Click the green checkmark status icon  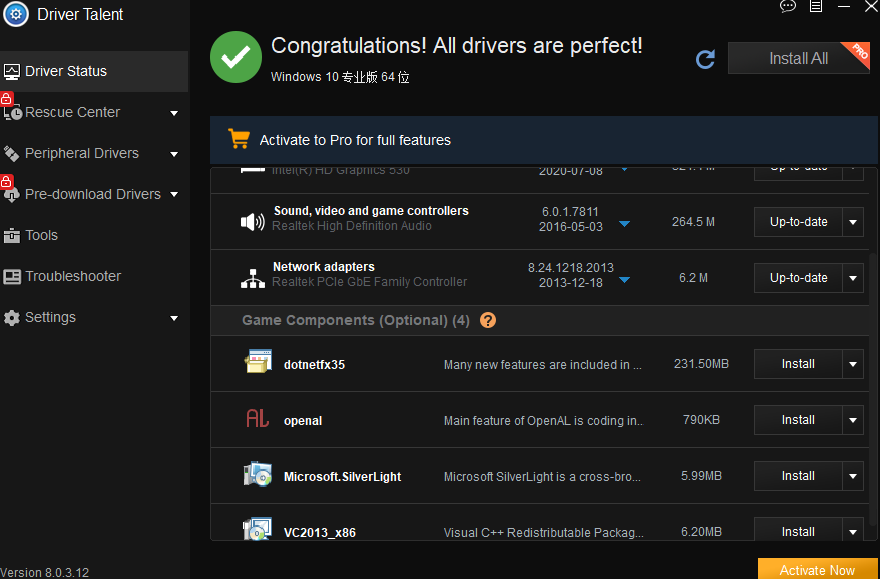(236, 57)
